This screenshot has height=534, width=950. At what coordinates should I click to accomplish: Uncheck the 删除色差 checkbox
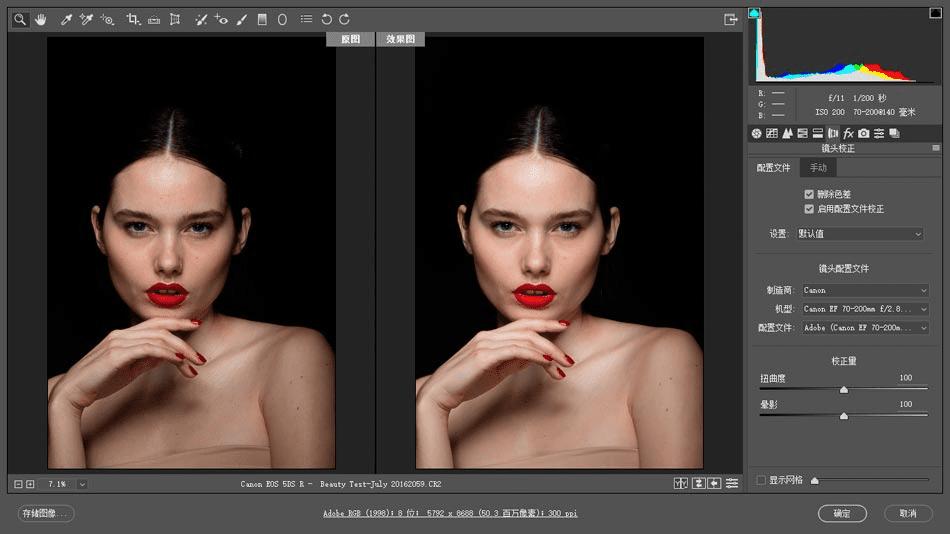click(x=809, y=194)
